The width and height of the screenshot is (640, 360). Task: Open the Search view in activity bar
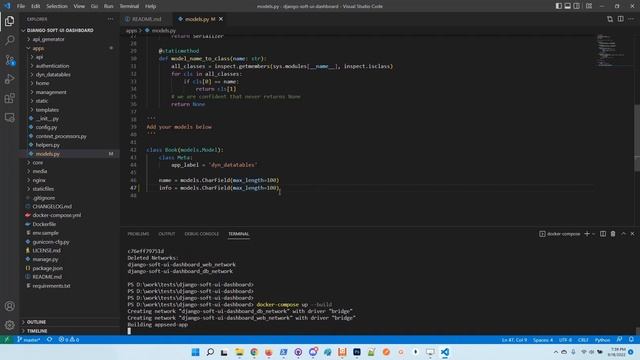[9, 40]
